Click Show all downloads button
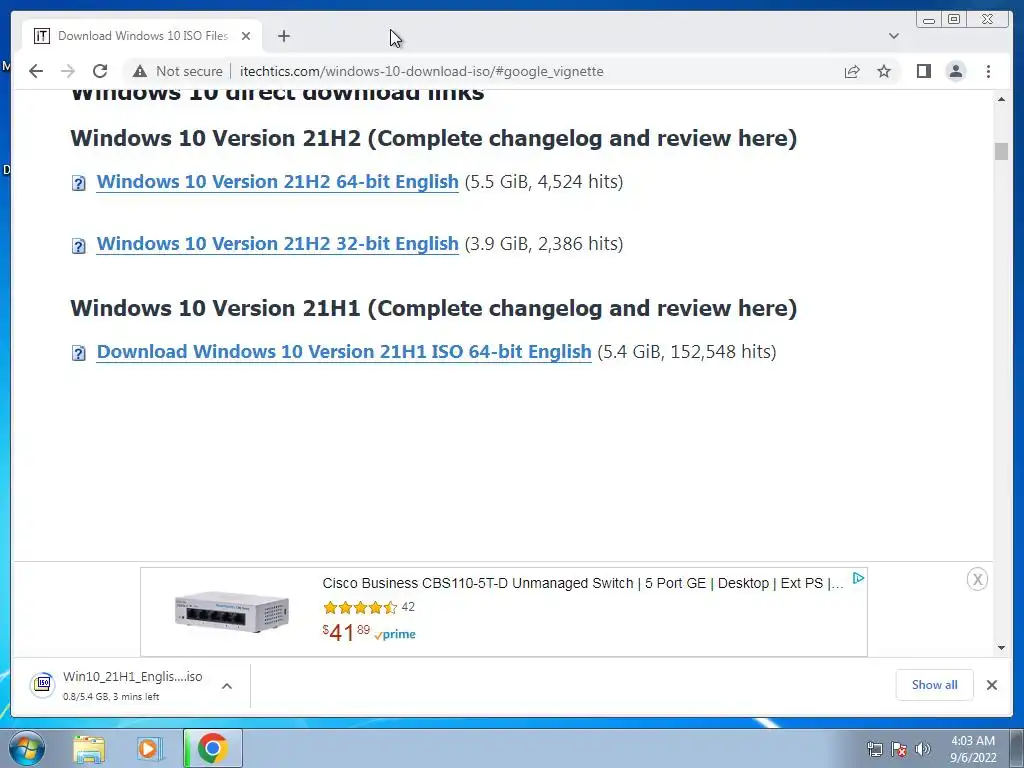Image resolution: width=1024 pixels, height=768 pixels. pos(935,684)
